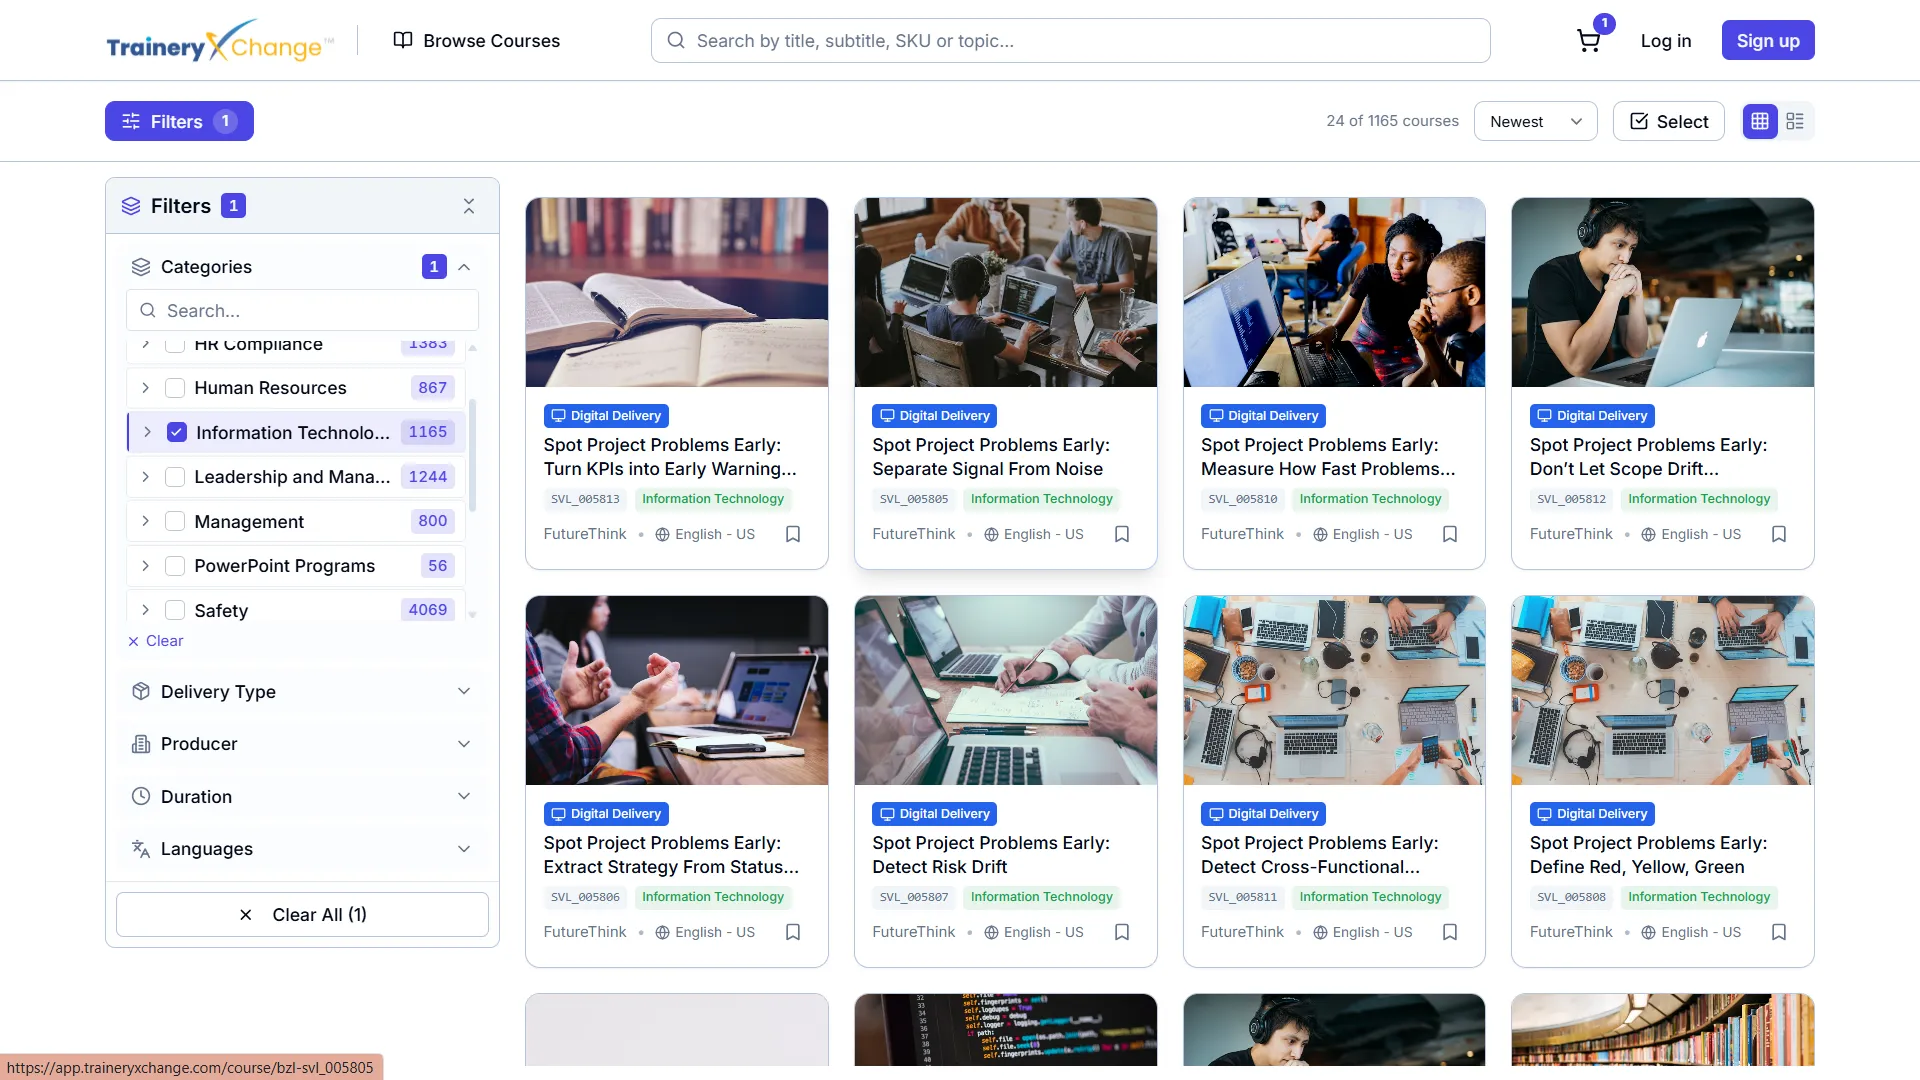This screenshot has height=1080, width=1920.
Task: Expand the Duration filter section
Action: (302, 797)
